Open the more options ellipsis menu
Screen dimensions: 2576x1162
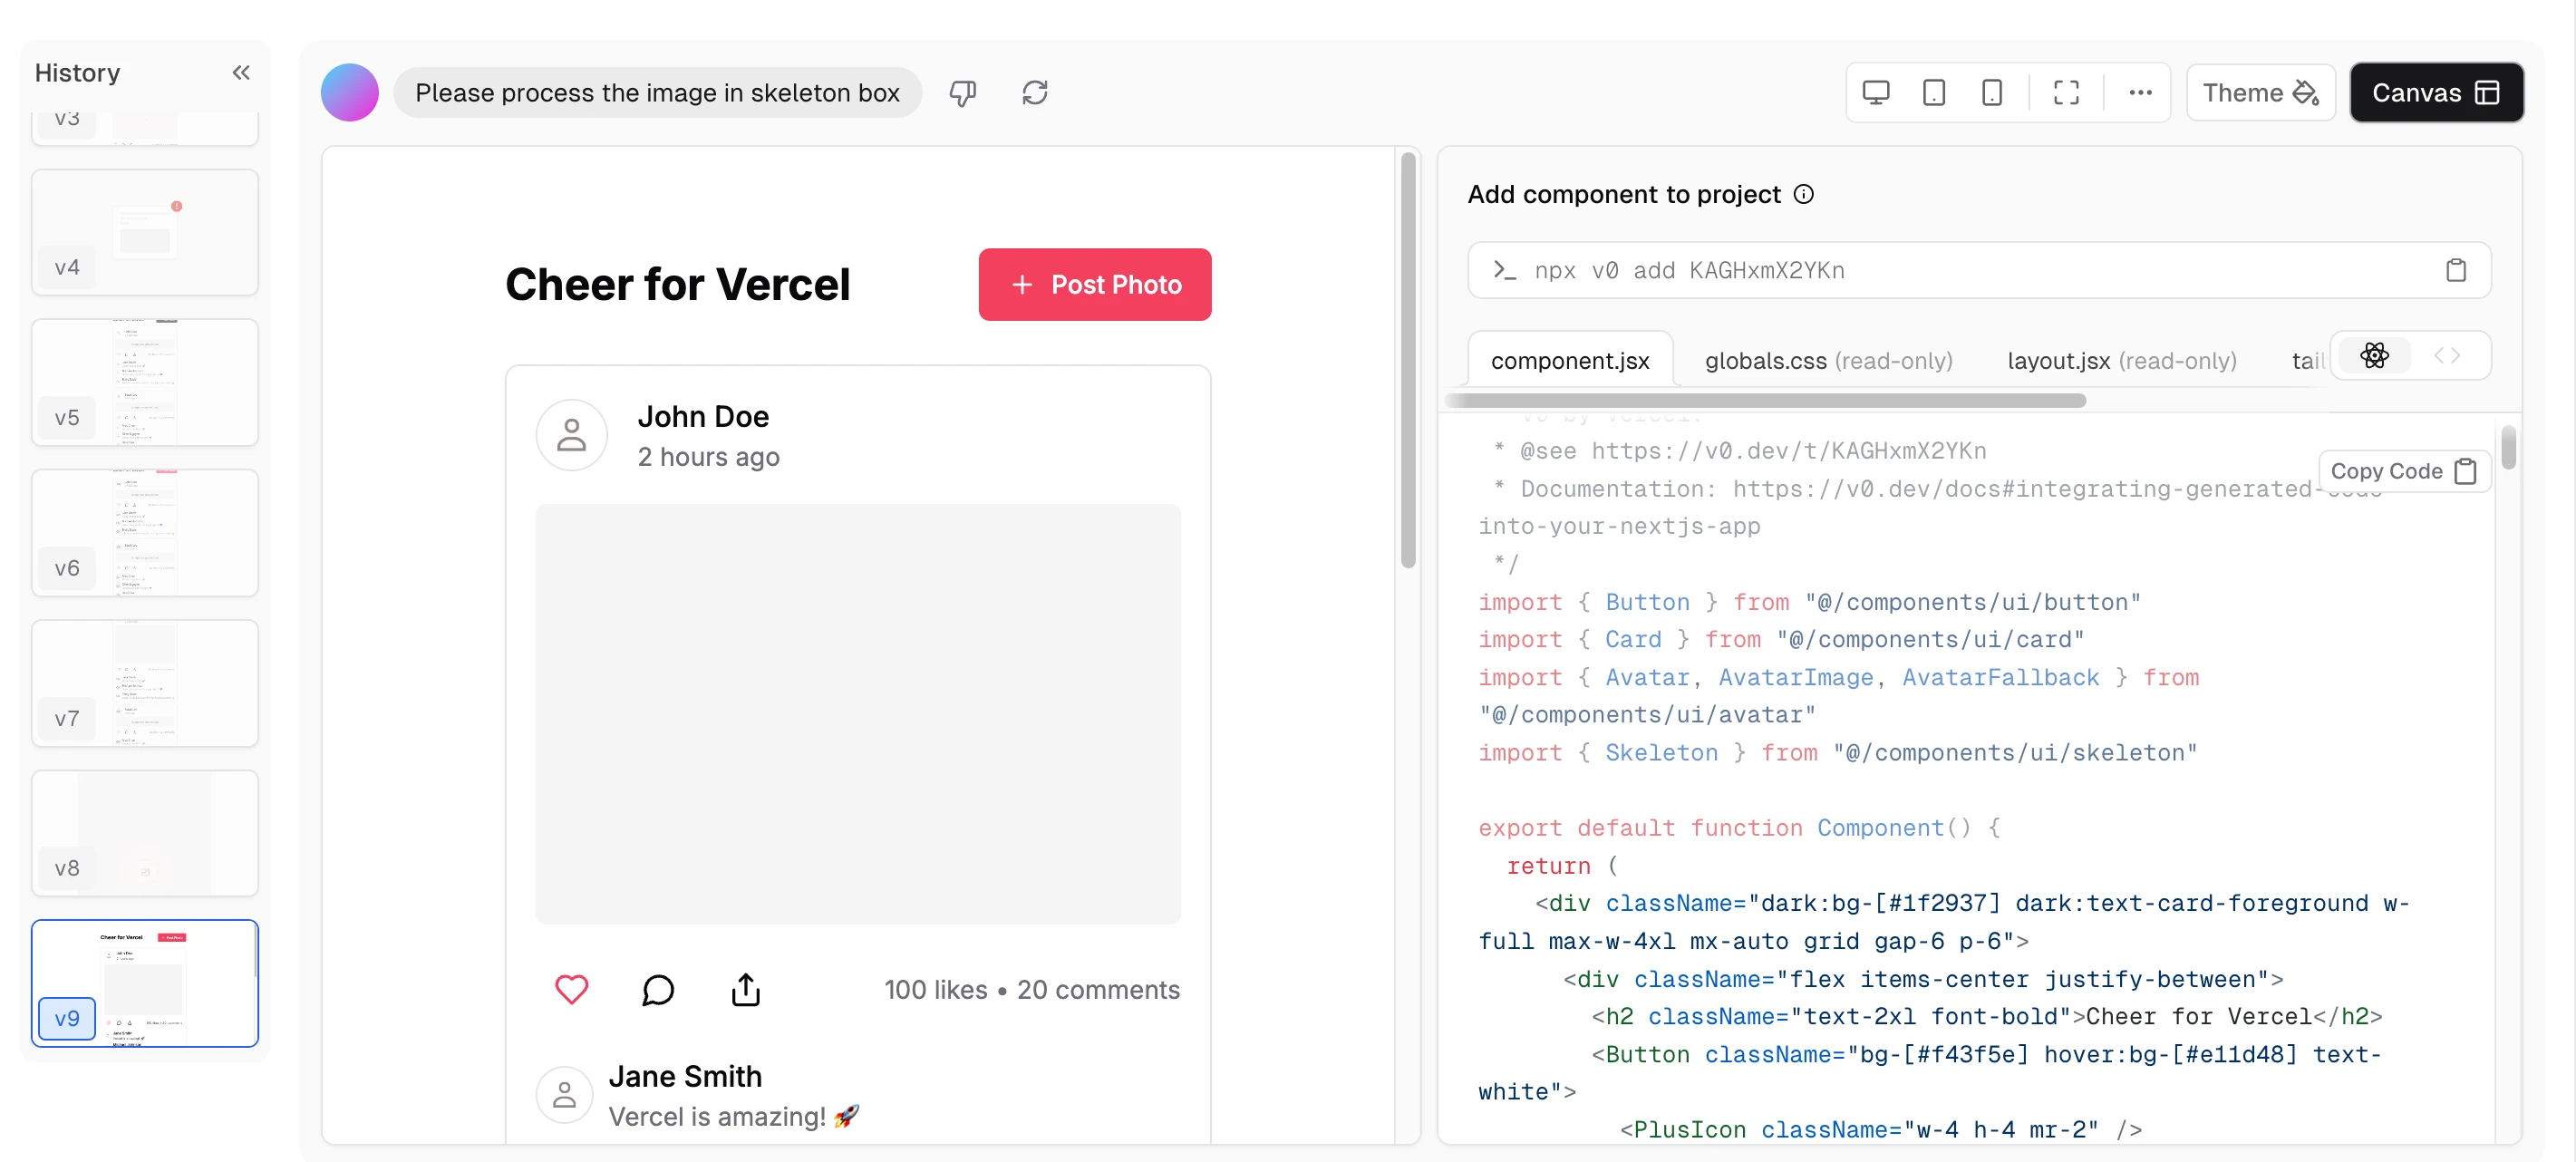(x=2140, y=93)
